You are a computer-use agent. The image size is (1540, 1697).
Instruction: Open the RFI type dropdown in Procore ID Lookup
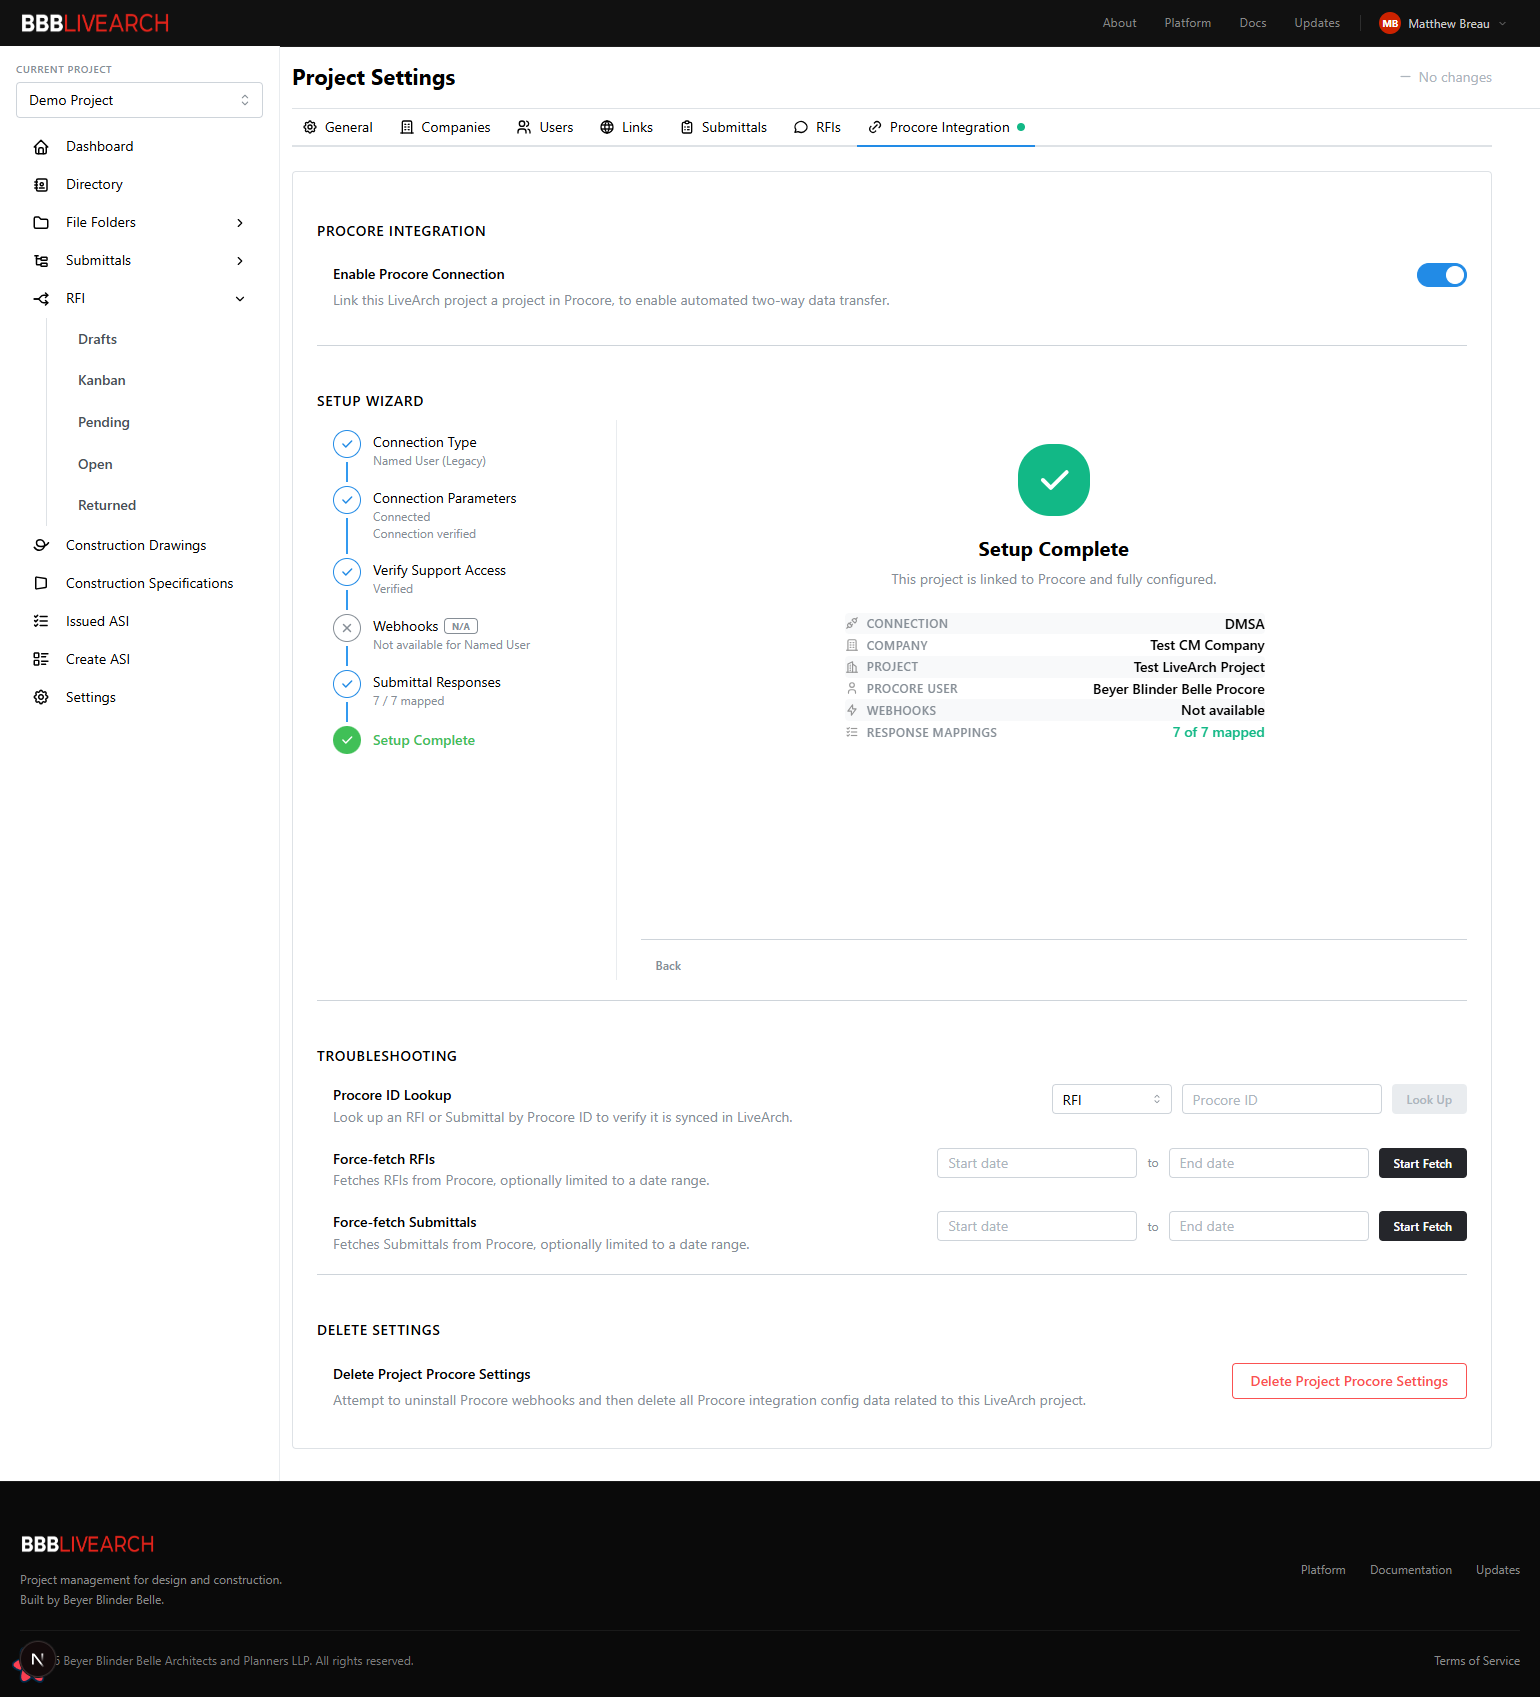click(1112, 1100)
